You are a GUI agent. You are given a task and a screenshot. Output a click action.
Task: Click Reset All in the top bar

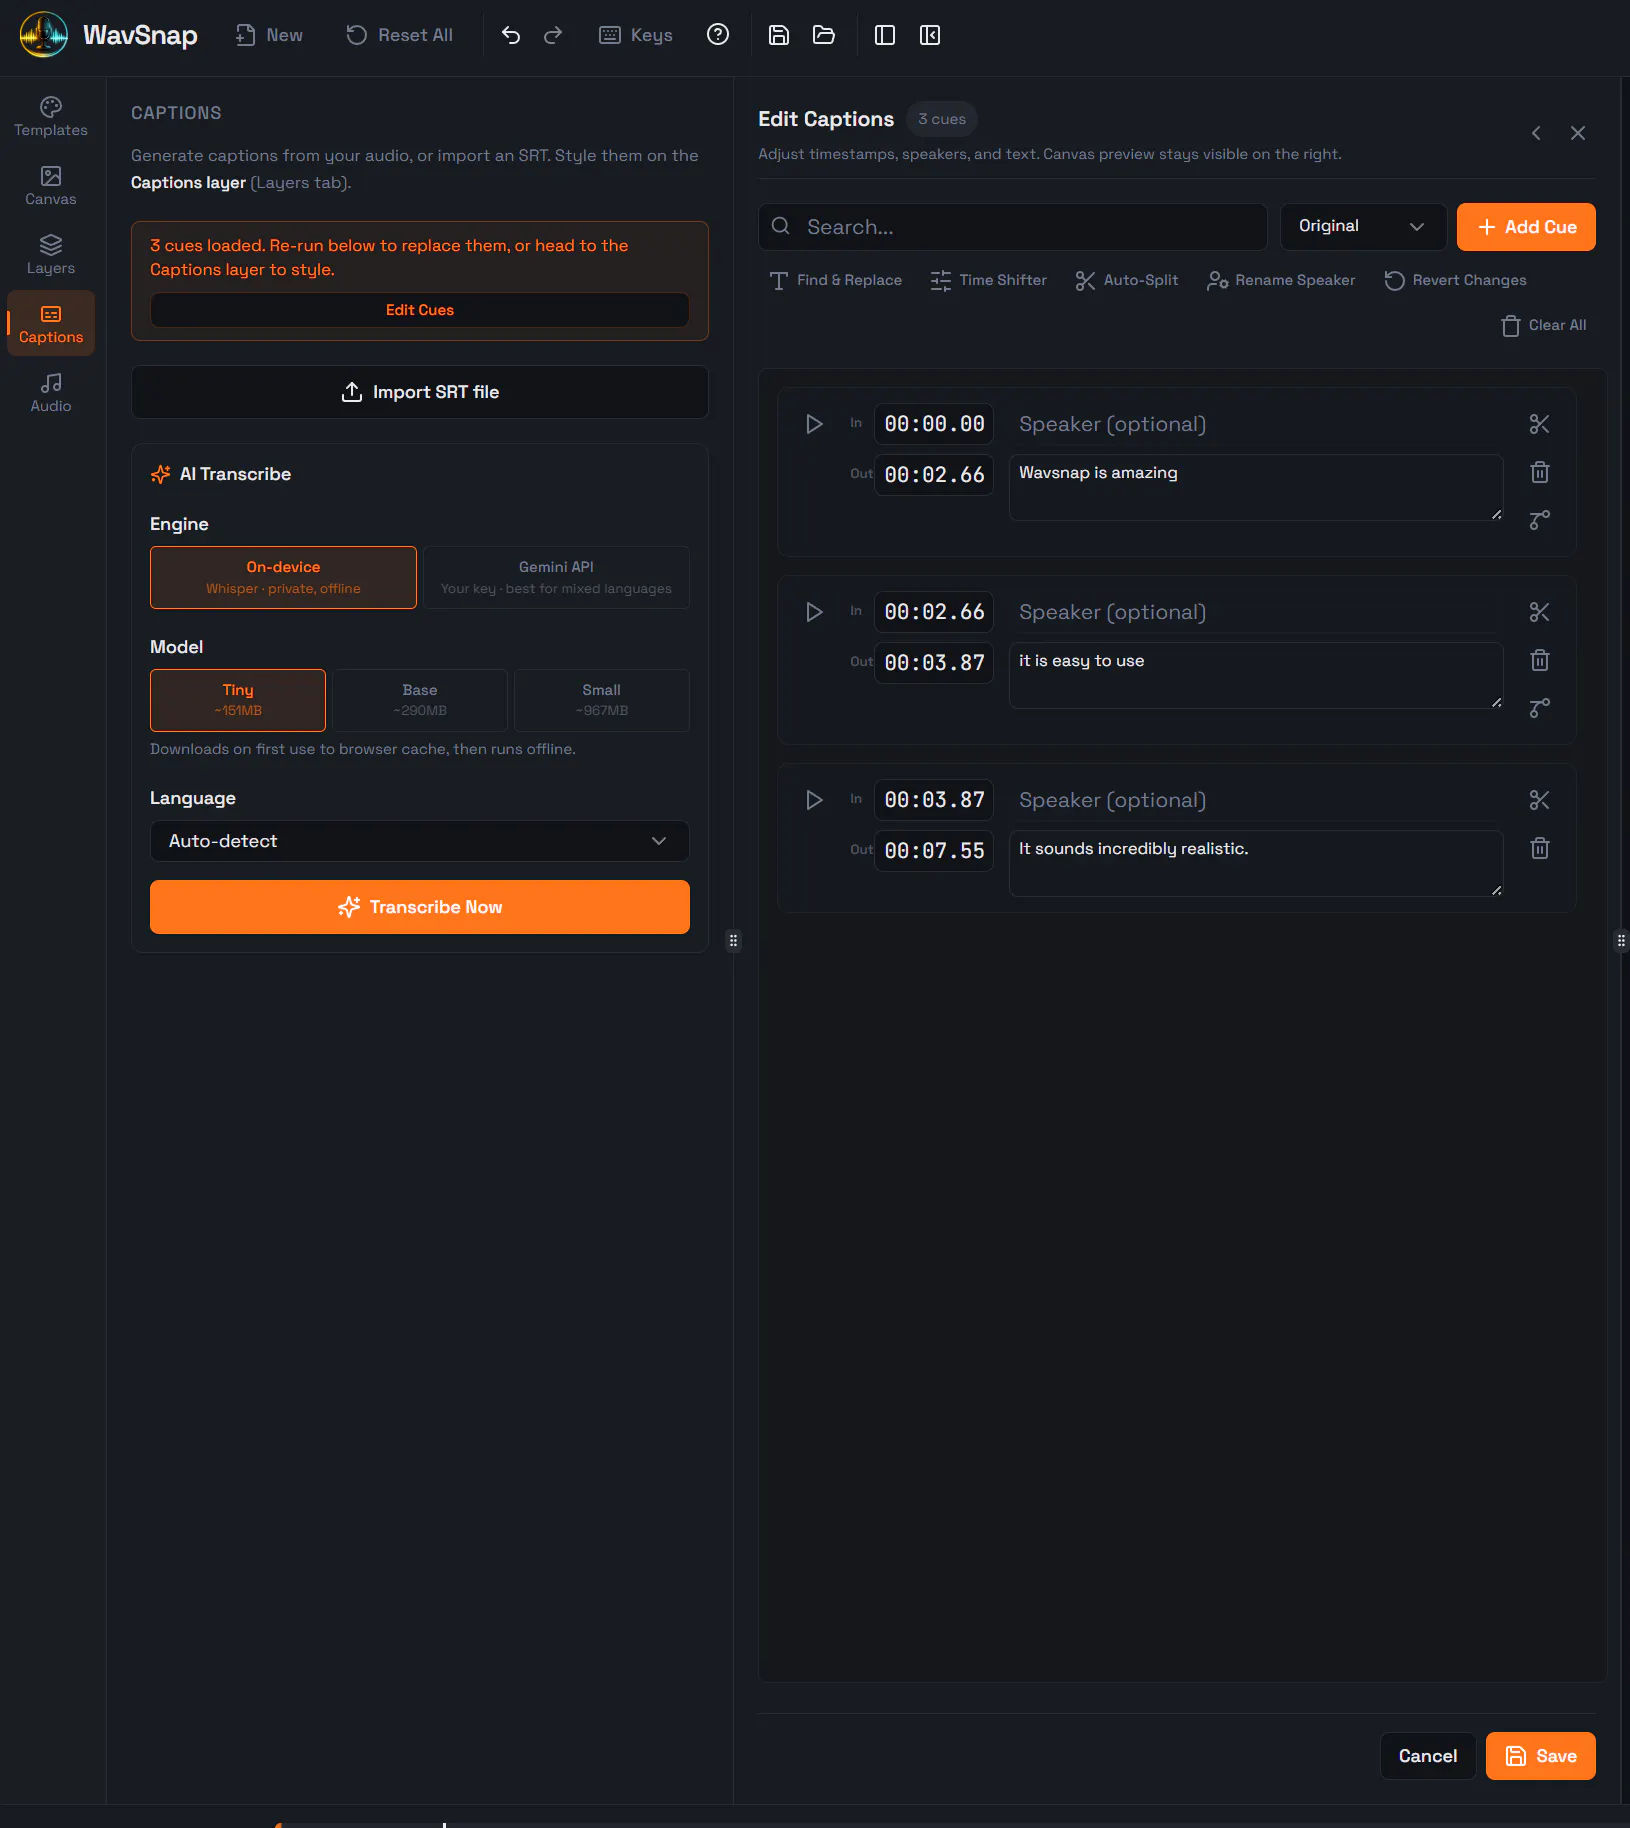pyautogui.click(x=399, y=35)
